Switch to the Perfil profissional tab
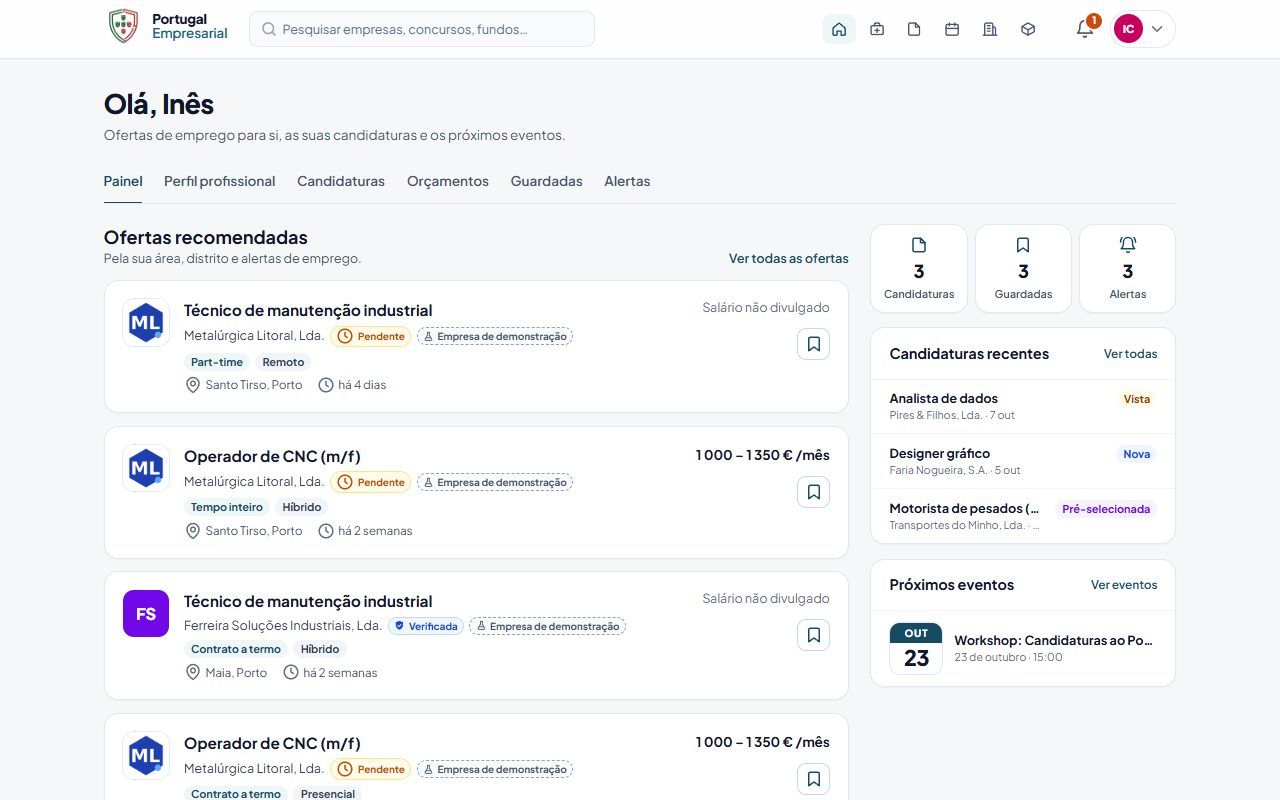The height and width of the screenshot is (800, 1280). coord(220,181)
